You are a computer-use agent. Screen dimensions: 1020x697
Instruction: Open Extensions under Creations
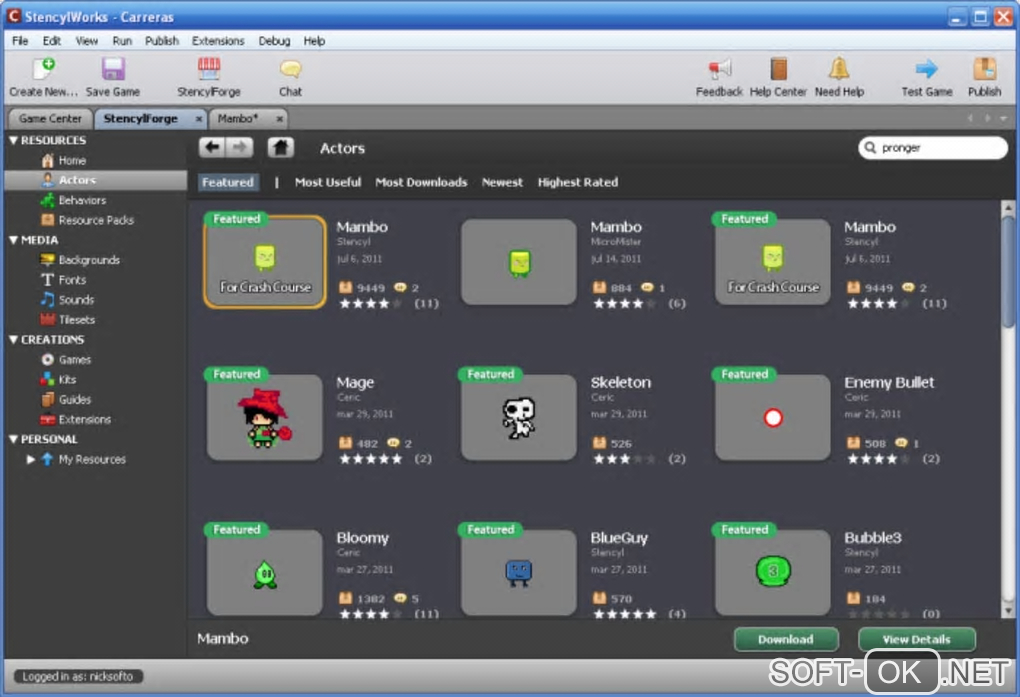pyautogui.click(x=85, y=419)
